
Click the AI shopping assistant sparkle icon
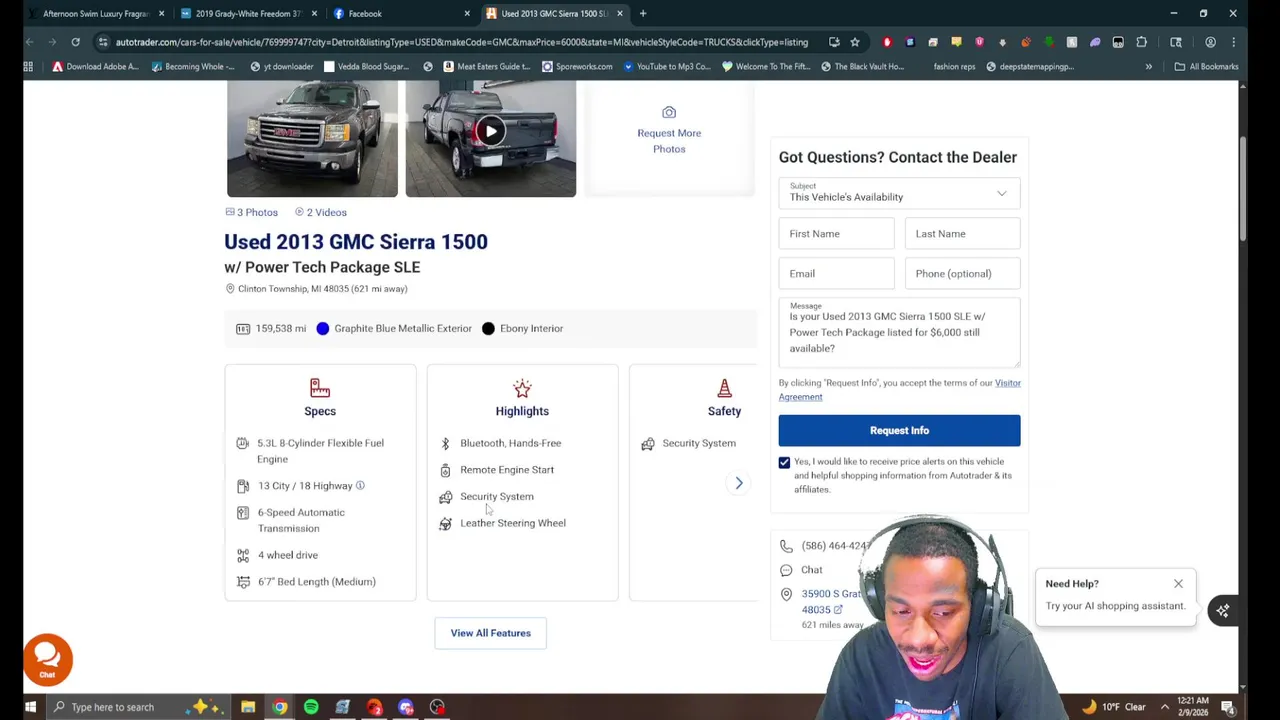(x=1222, y=610)
